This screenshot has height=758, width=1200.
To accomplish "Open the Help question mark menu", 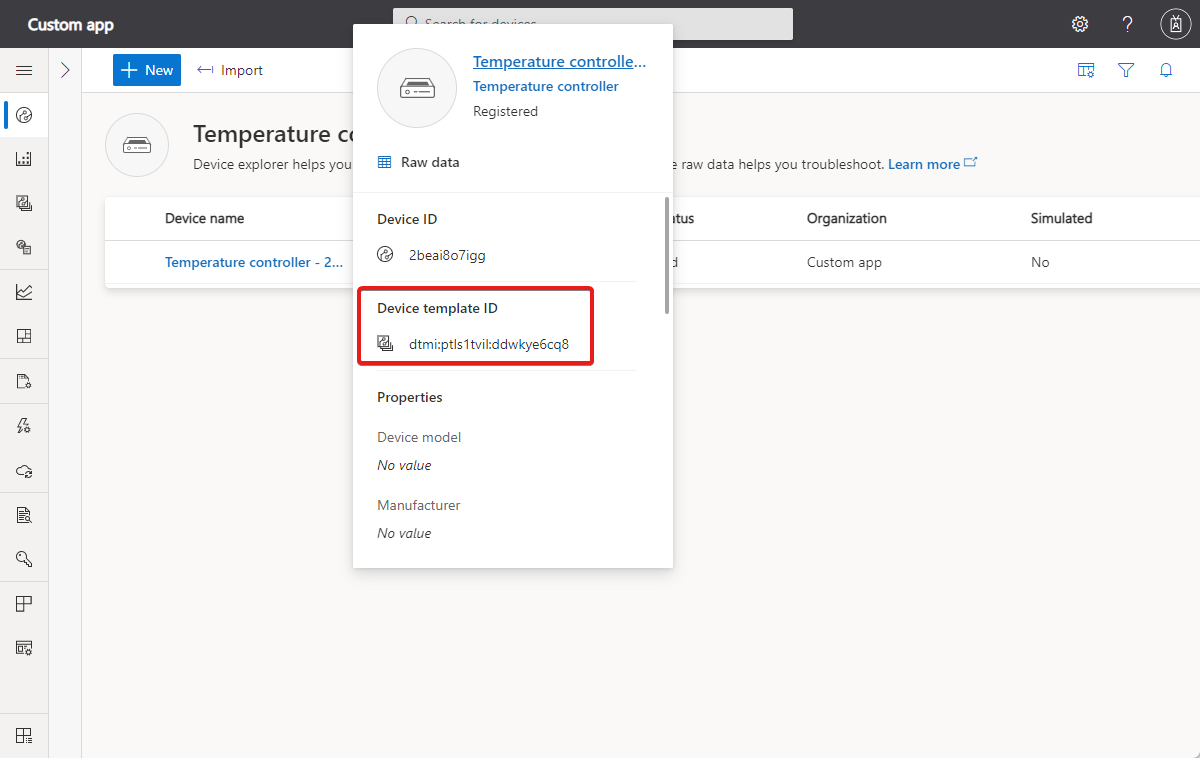I will point(1127,24).
